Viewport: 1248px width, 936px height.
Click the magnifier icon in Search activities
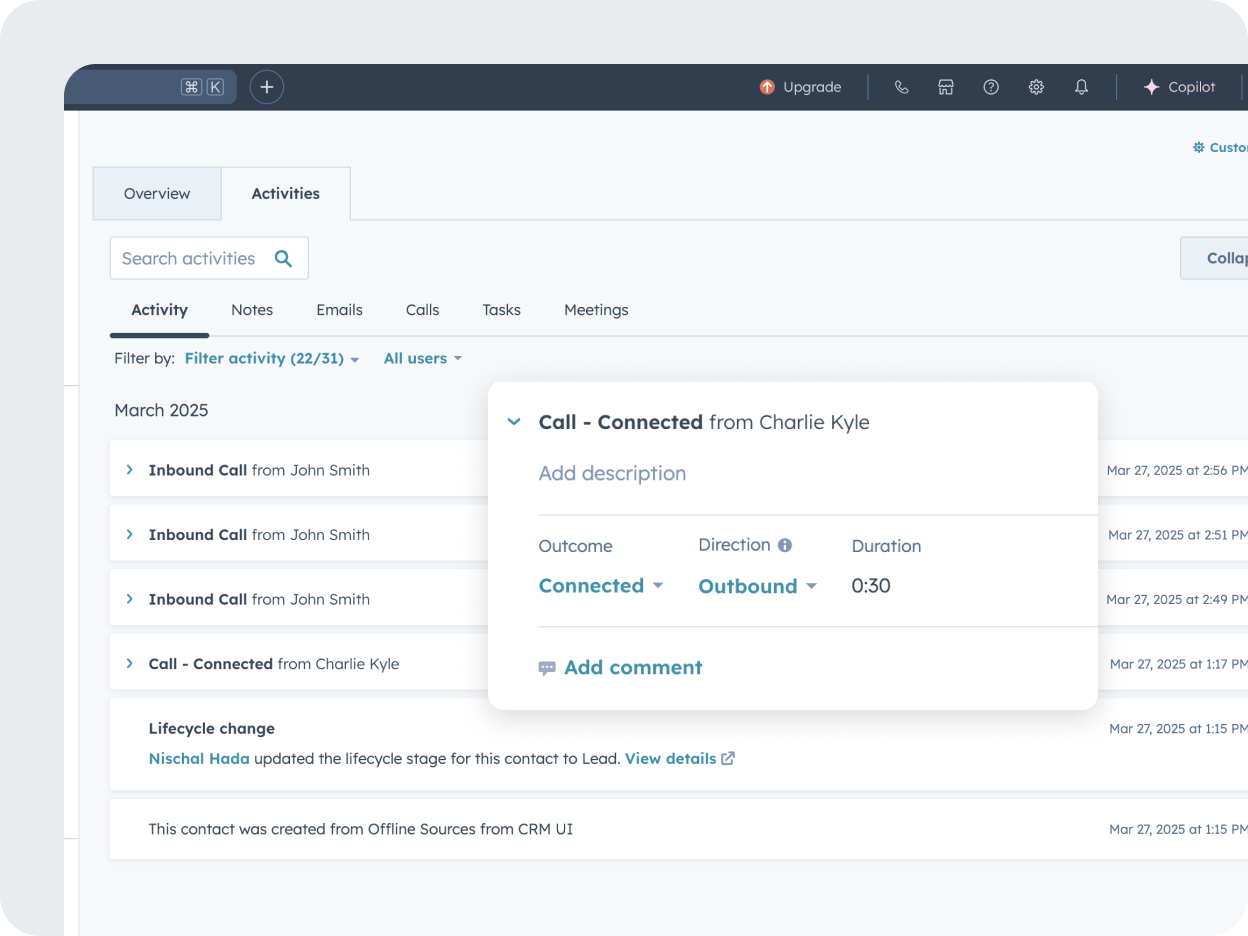click(284, 259)
